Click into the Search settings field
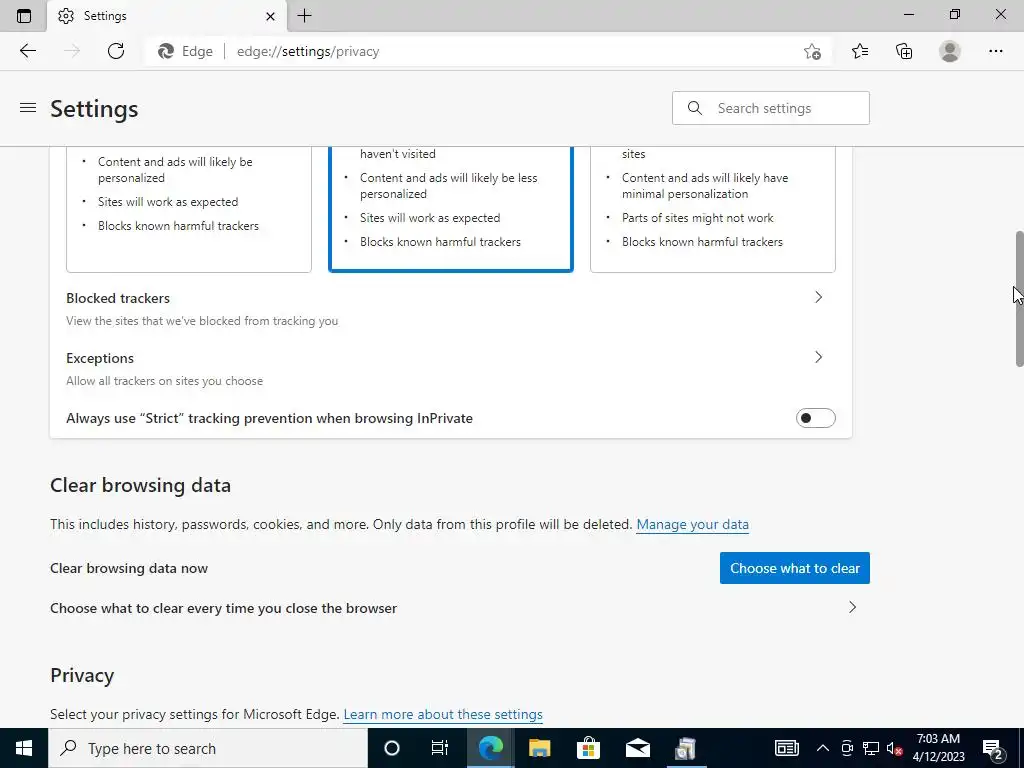Screen dimensions: 1024x768 click(771, 108)
